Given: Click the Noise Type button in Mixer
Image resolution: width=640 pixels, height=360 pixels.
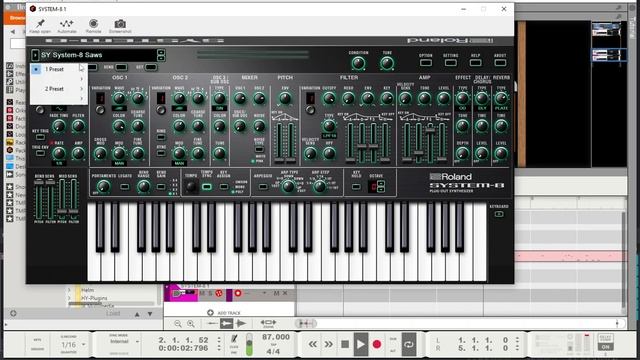Looking at the screenshot, I should click(x=259, y=149).
